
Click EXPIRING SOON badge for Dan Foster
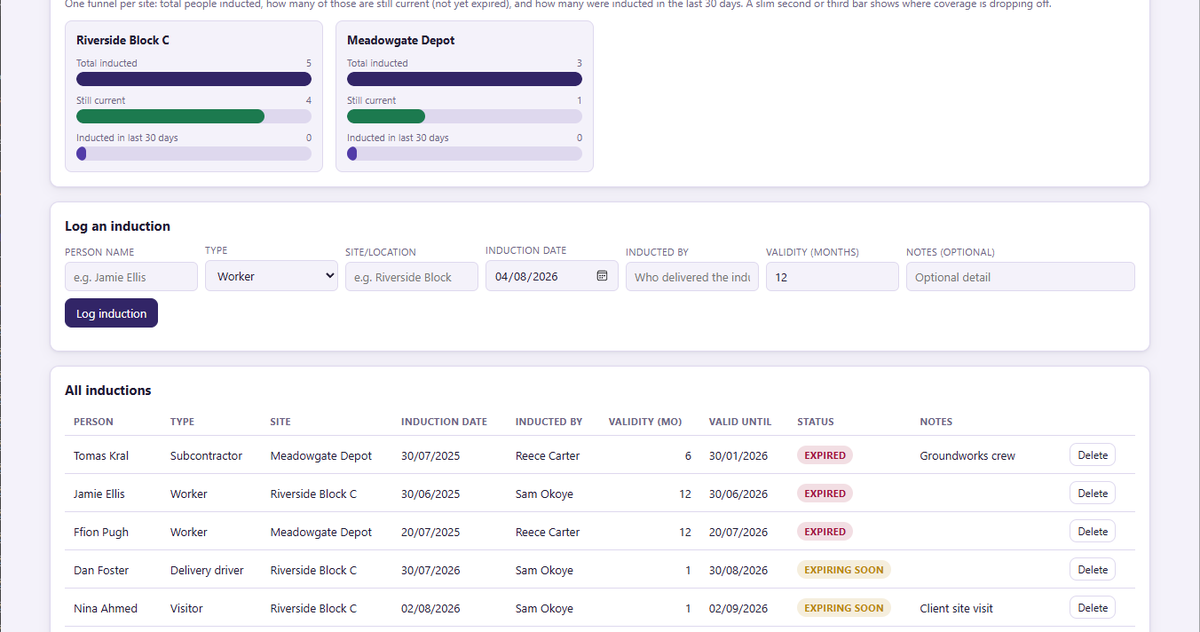(x=844, y=569)
